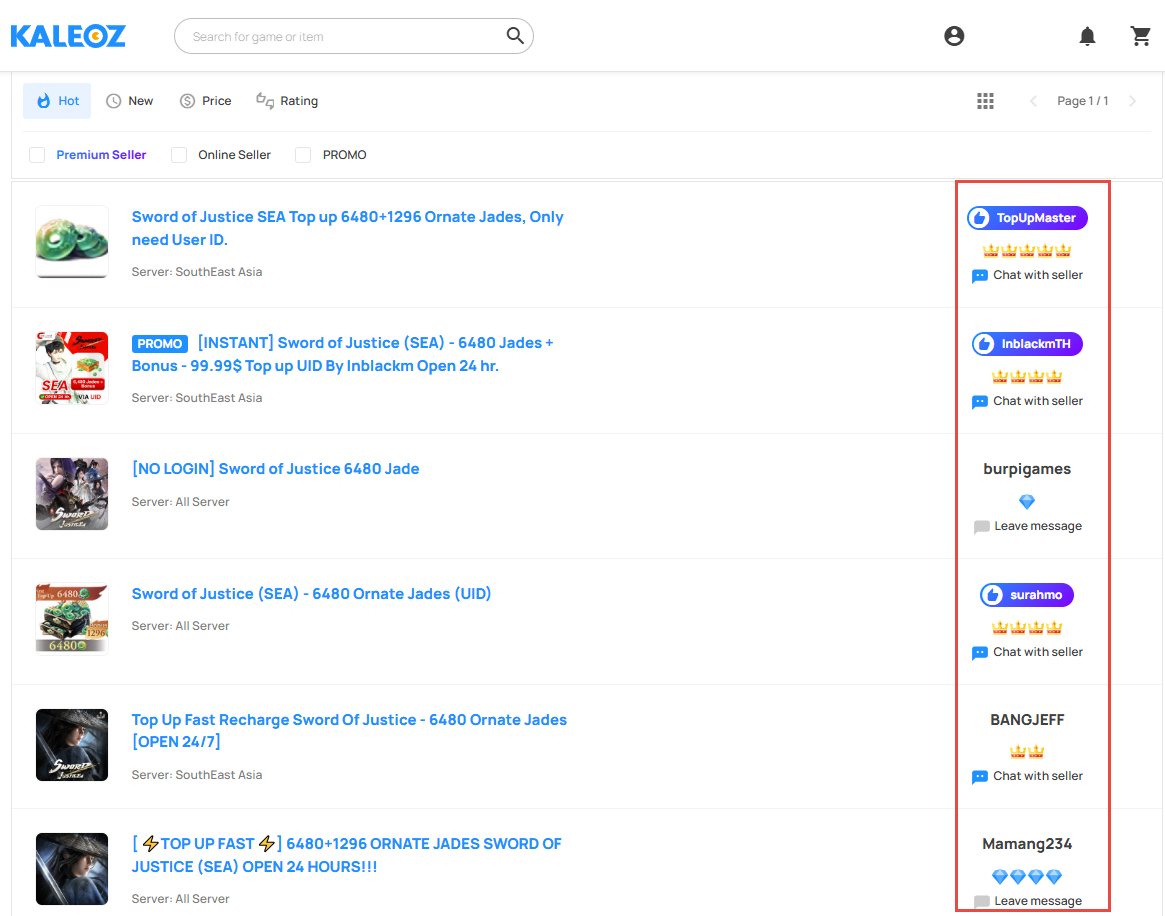1165x916 pixels.
Task: Enable the PROMO filter checkbox
Action: tap(303, 155)
